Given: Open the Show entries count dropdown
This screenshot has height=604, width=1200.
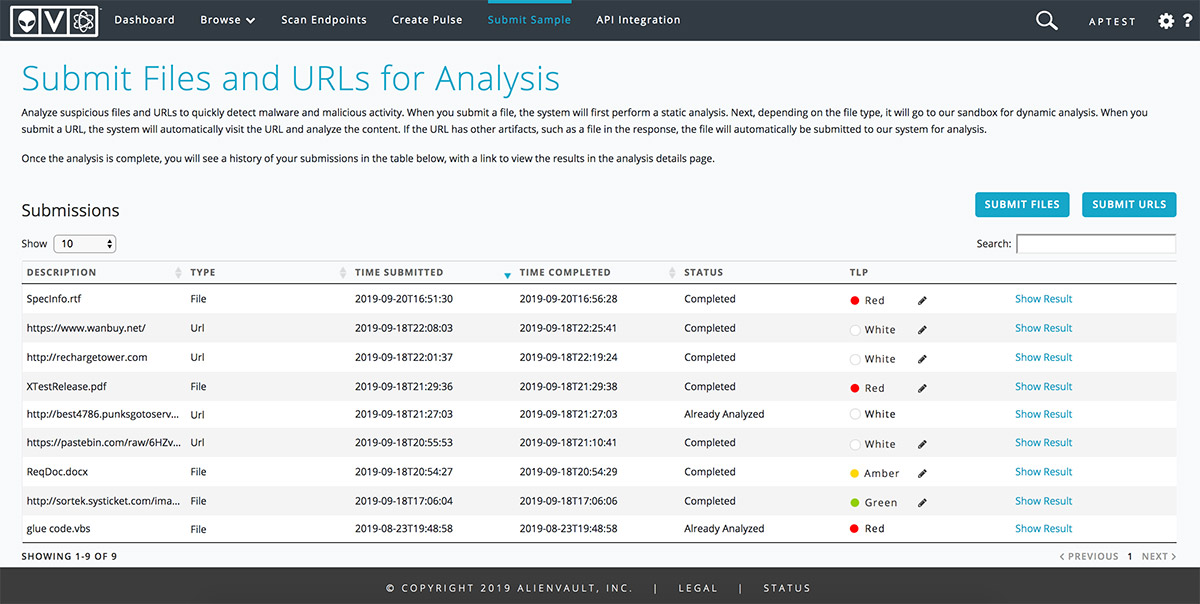Looking at the screenshot, I should pyautogui.click(x=85, y=244).
